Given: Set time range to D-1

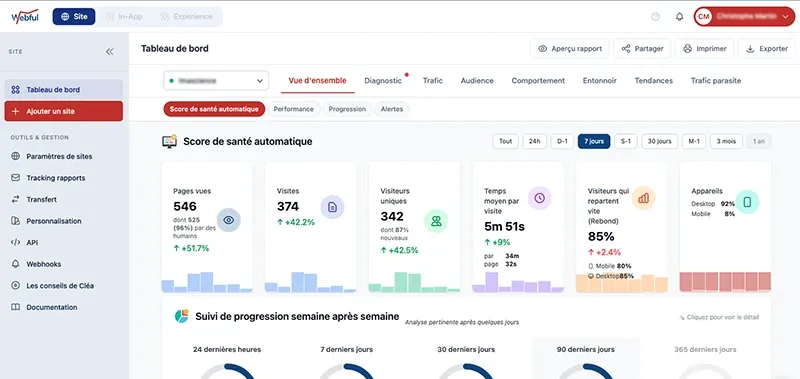Looking at the screenshot, I should [562, 141].
